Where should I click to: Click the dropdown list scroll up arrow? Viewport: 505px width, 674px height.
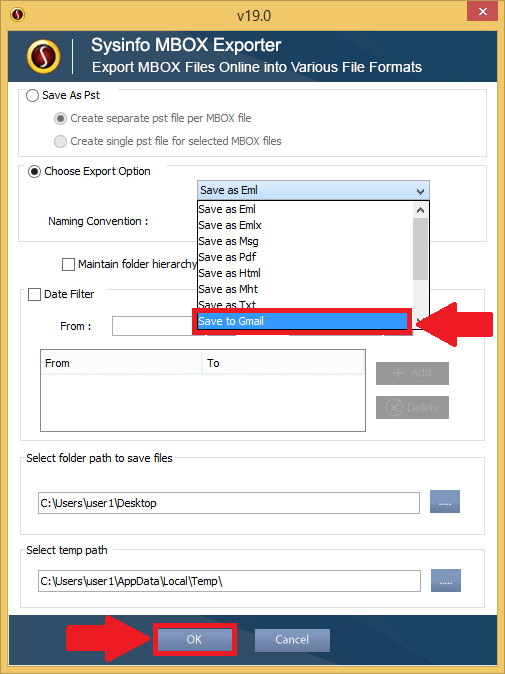click(420, 210)
